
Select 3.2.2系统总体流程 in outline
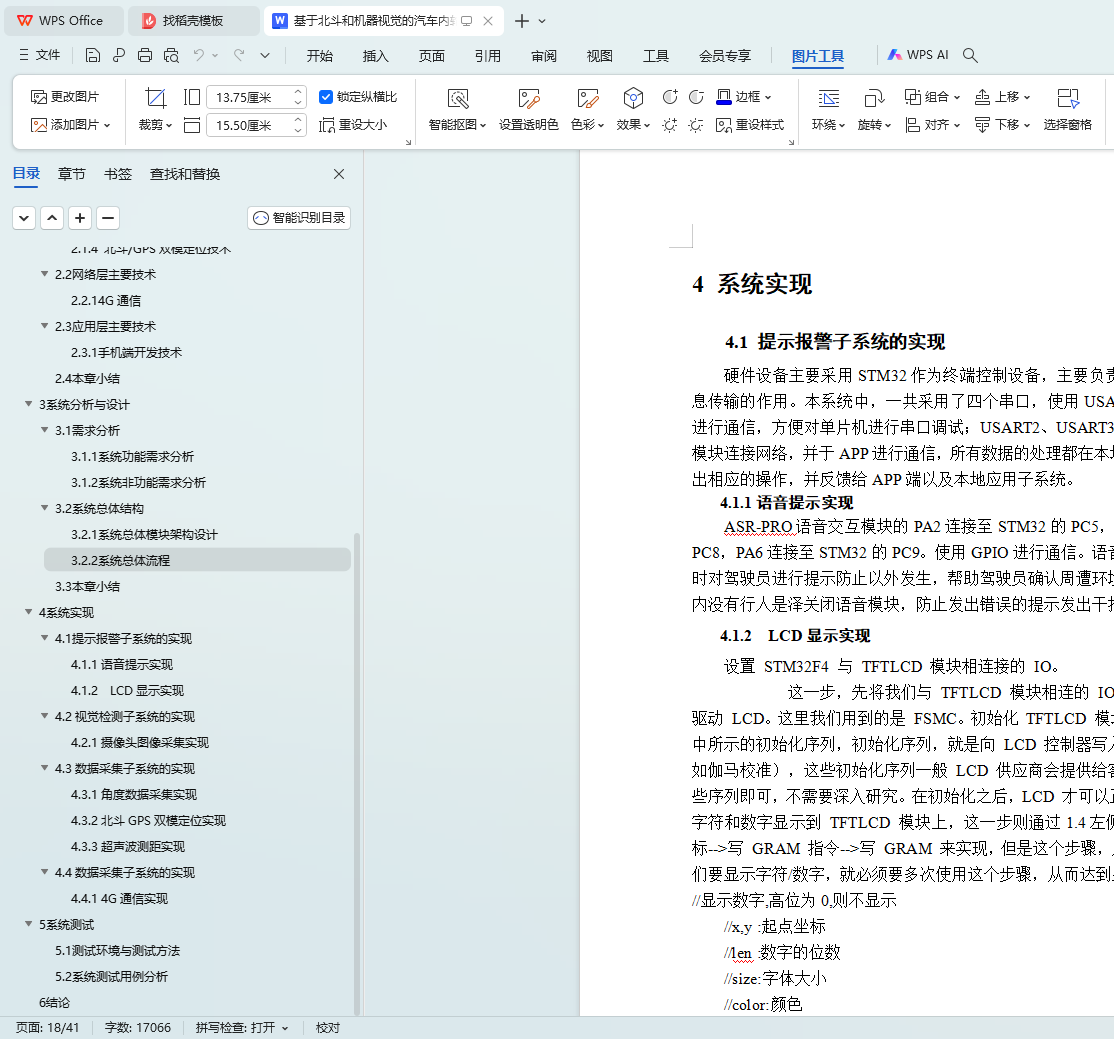click(x=197, y=560)
